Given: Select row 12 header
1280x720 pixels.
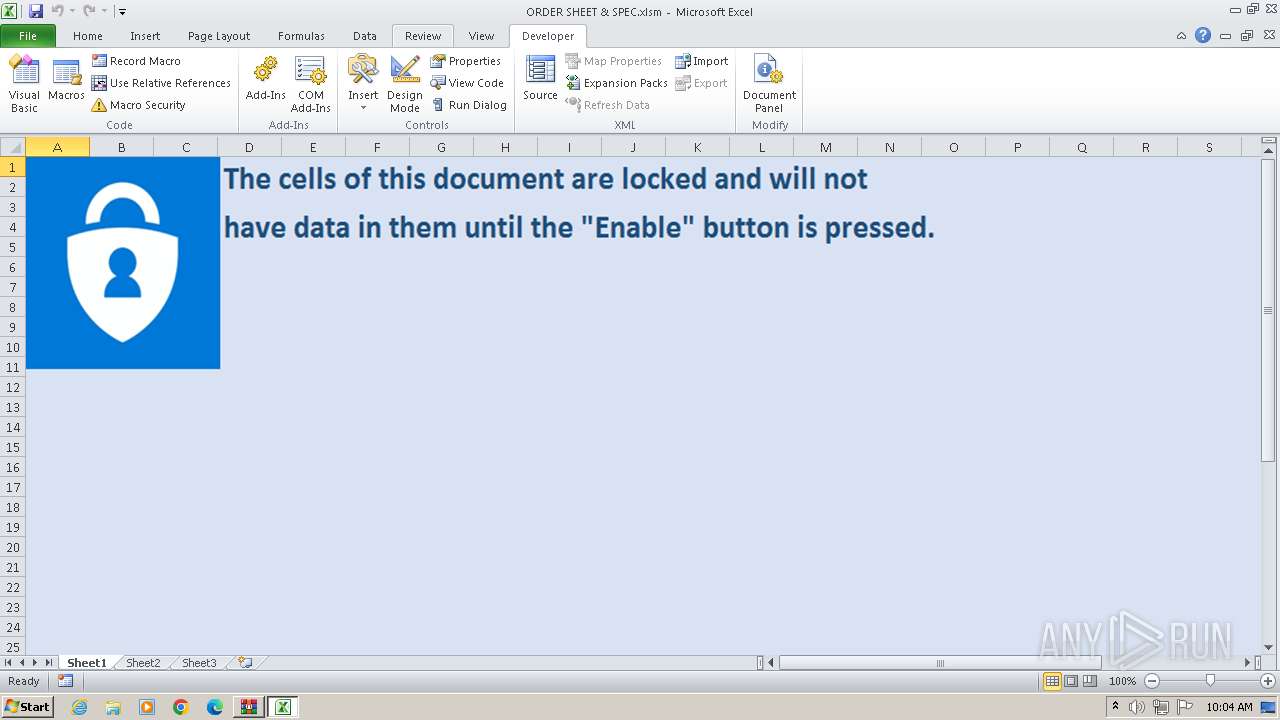Looking at the screenshot, I should (x=13, y=387).
